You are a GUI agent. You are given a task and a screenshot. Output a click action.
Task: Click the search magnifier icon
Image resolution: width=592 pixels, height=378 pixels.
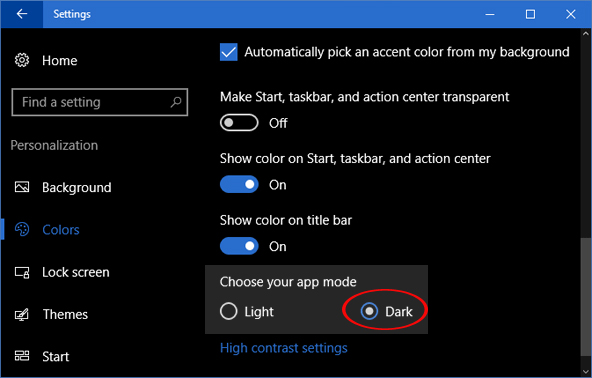[x=176, y=102]
